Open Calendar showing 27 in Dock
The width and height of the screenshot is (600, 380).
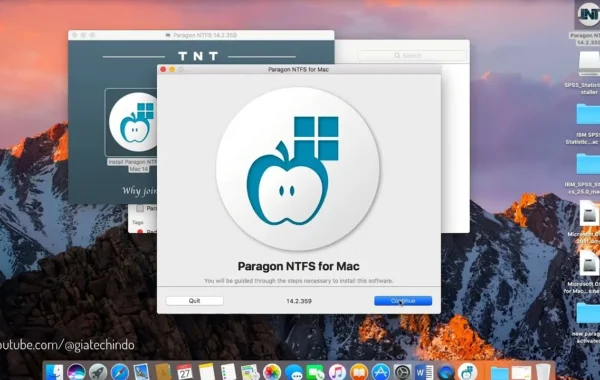coord(185,372)
